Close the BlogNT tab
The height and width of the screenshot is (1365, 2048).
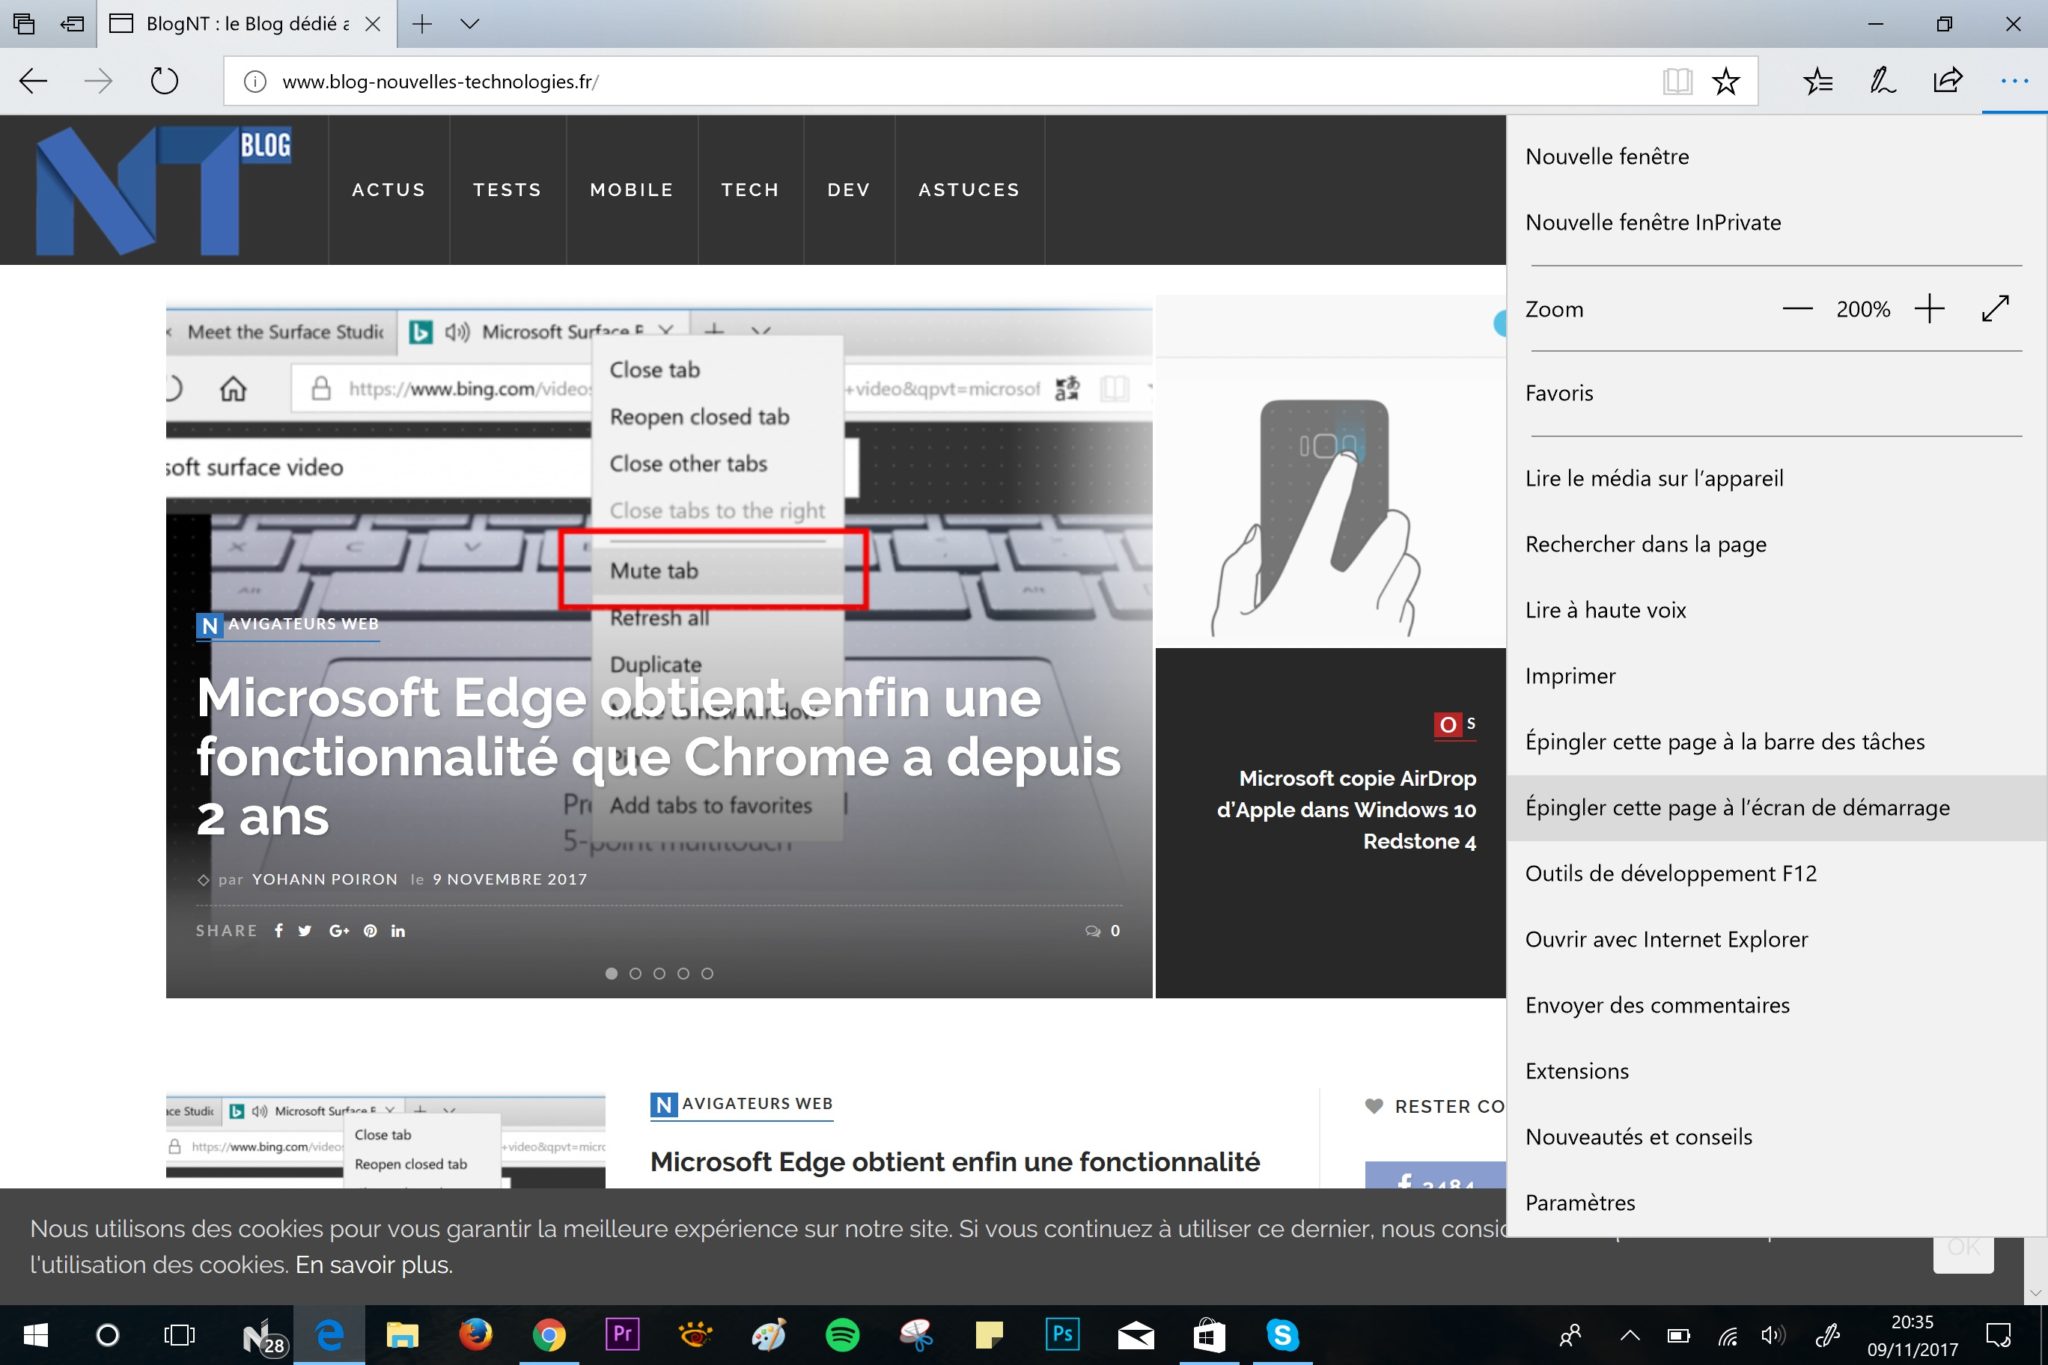click(x=373, y=24)
